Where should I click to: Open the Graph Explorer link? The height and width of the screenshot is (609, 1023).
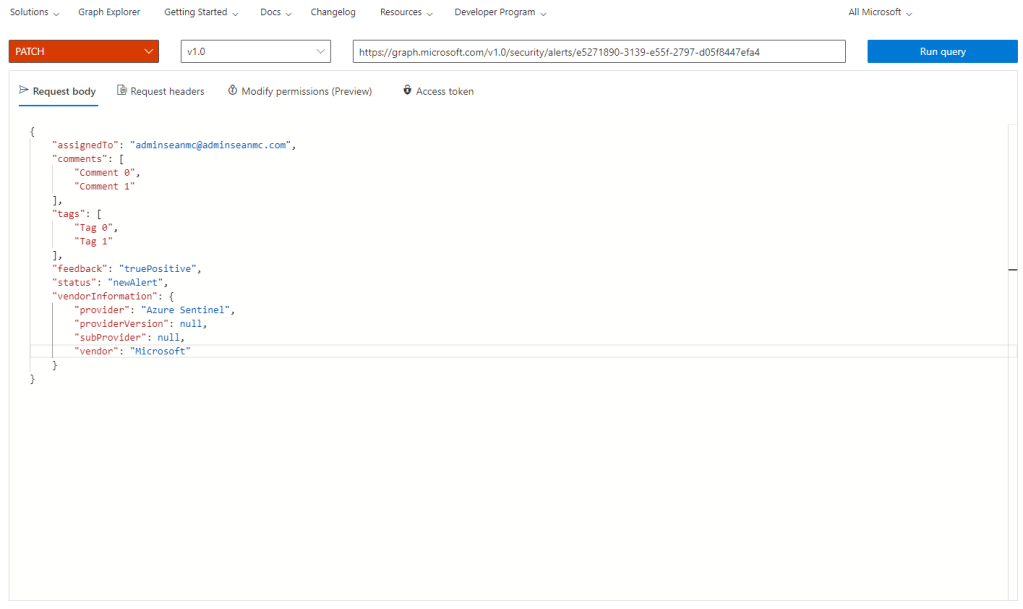coord(109,12)
